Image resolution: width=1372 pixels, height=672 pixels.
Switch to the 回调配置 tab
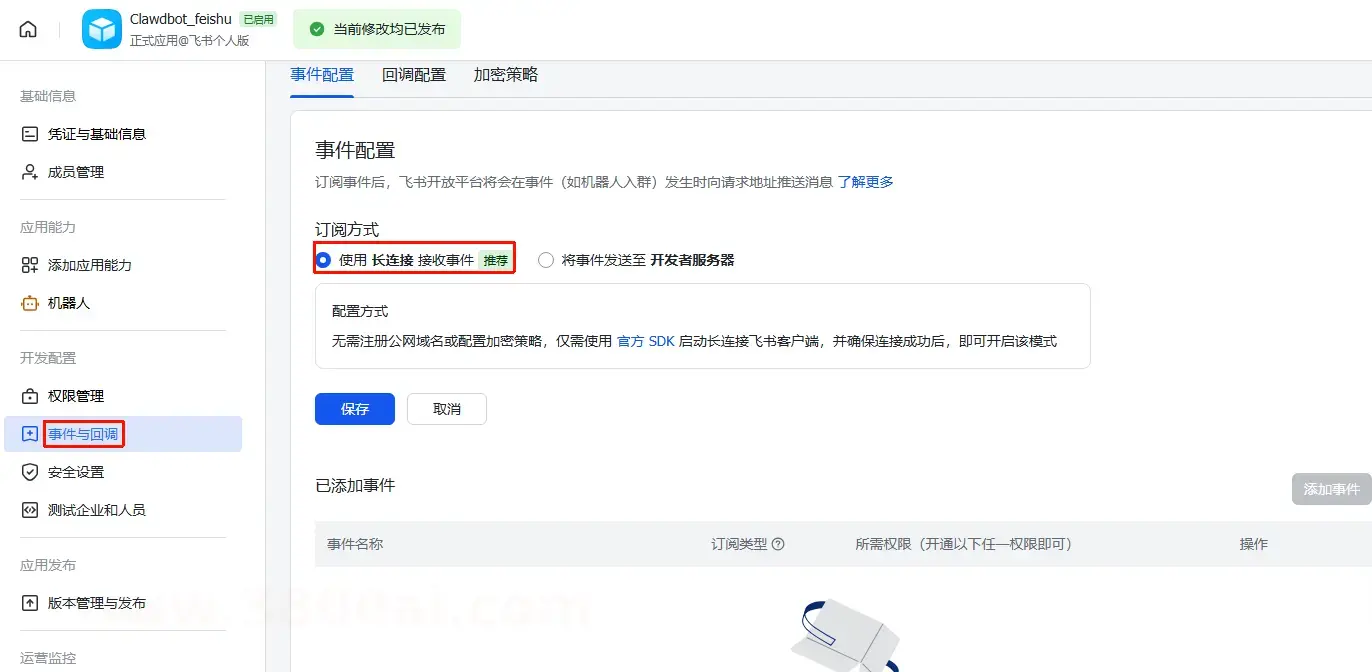pyautogui.click(x=414, y=75)
